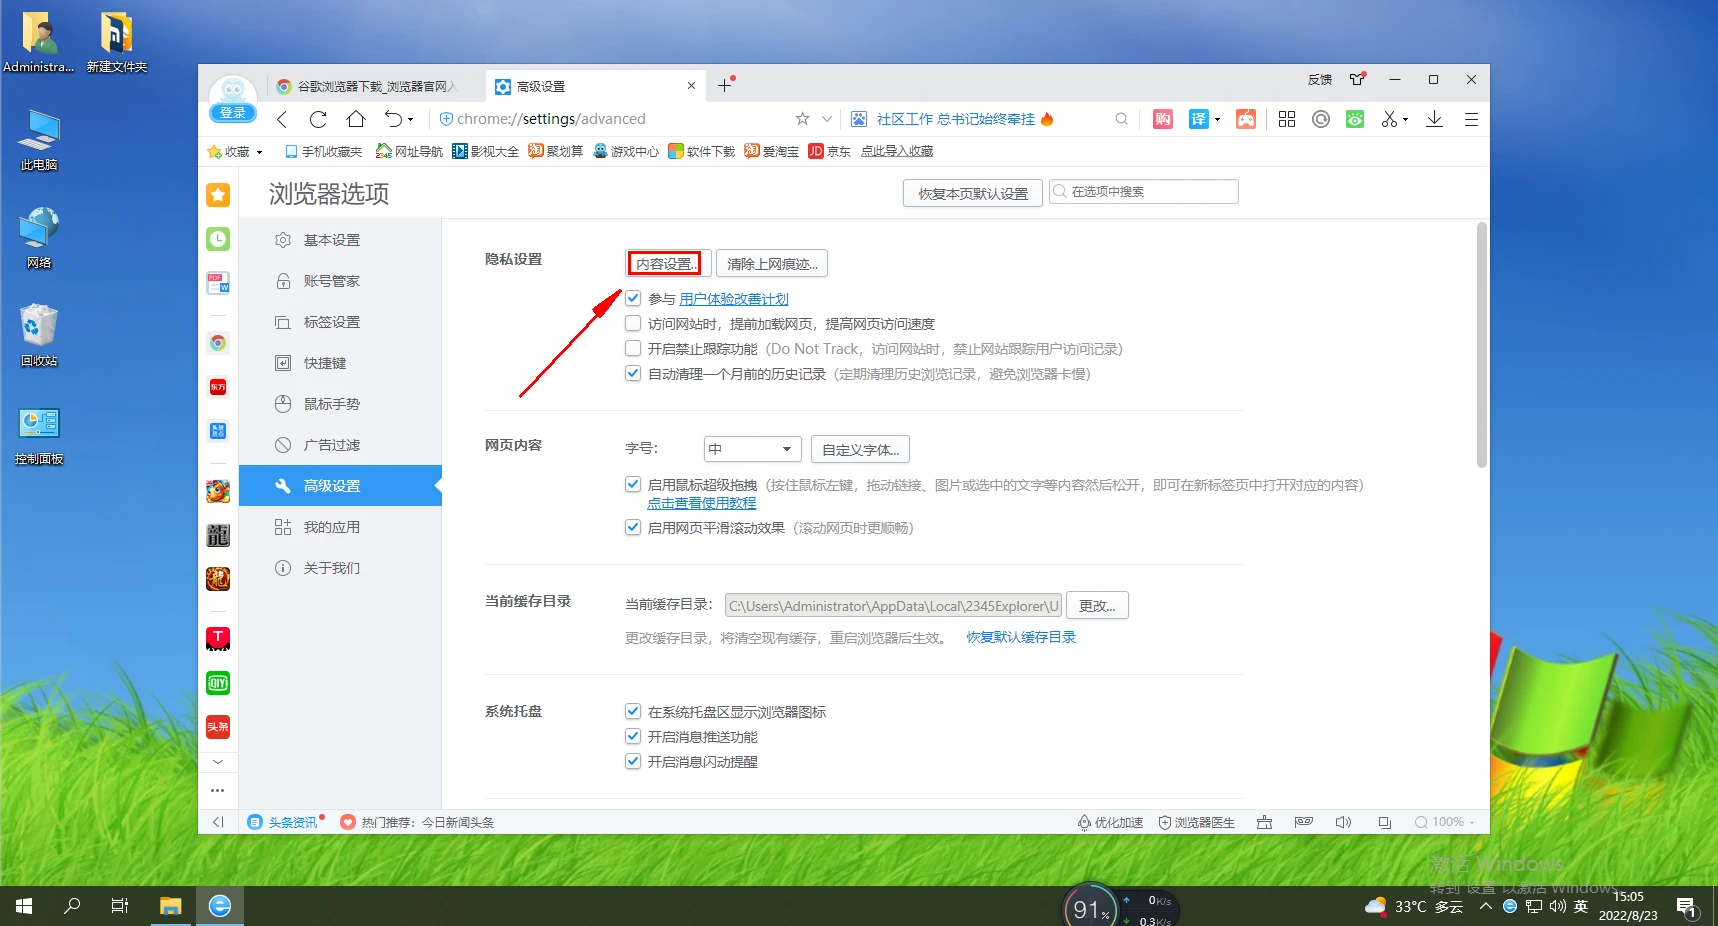Open history clock in left sidebar

click(218, 239)
